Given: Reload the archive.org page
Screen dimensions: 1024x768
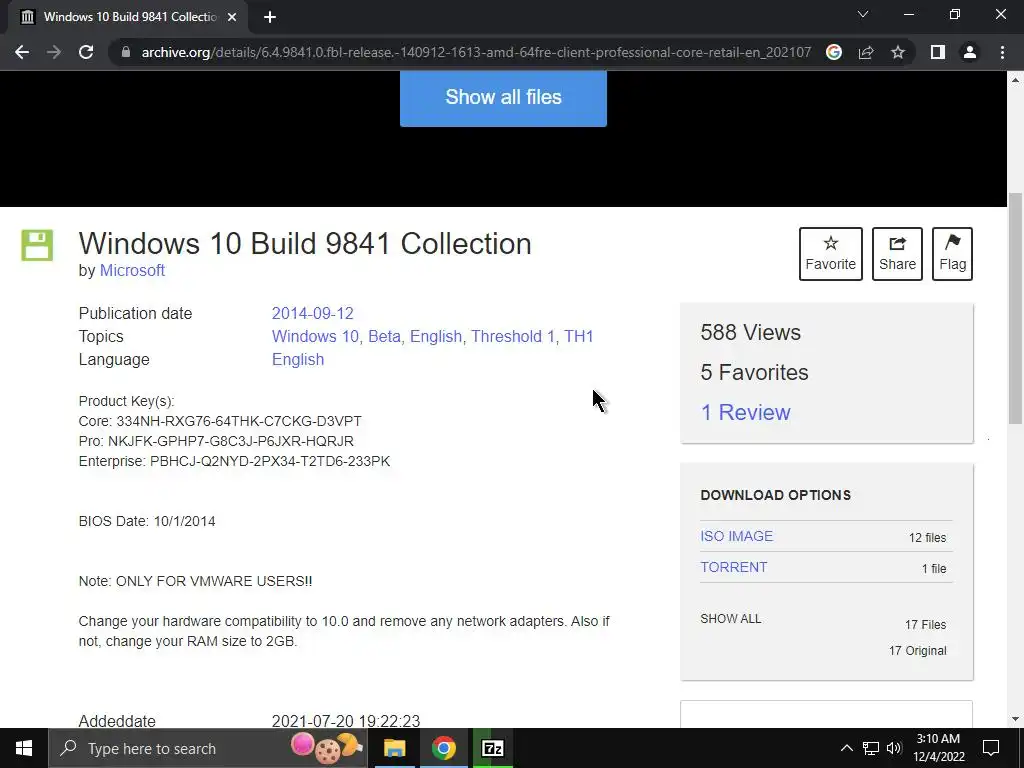Looking at the screenshot, I should coord(86,52).
